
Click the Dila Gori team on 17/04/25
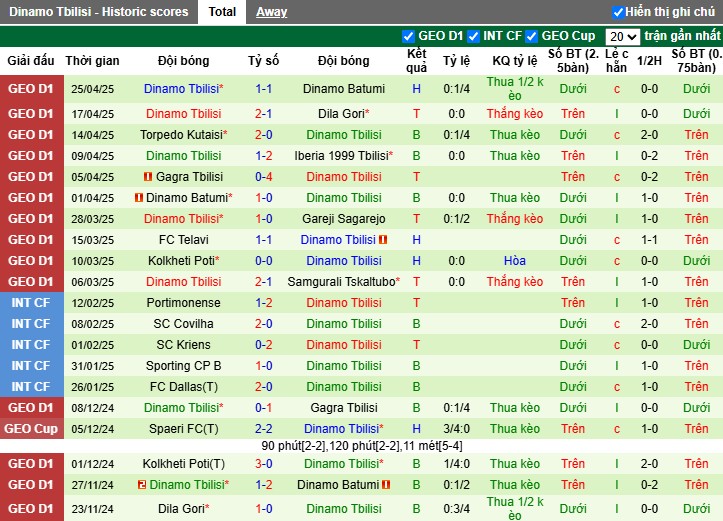[344, 113]
